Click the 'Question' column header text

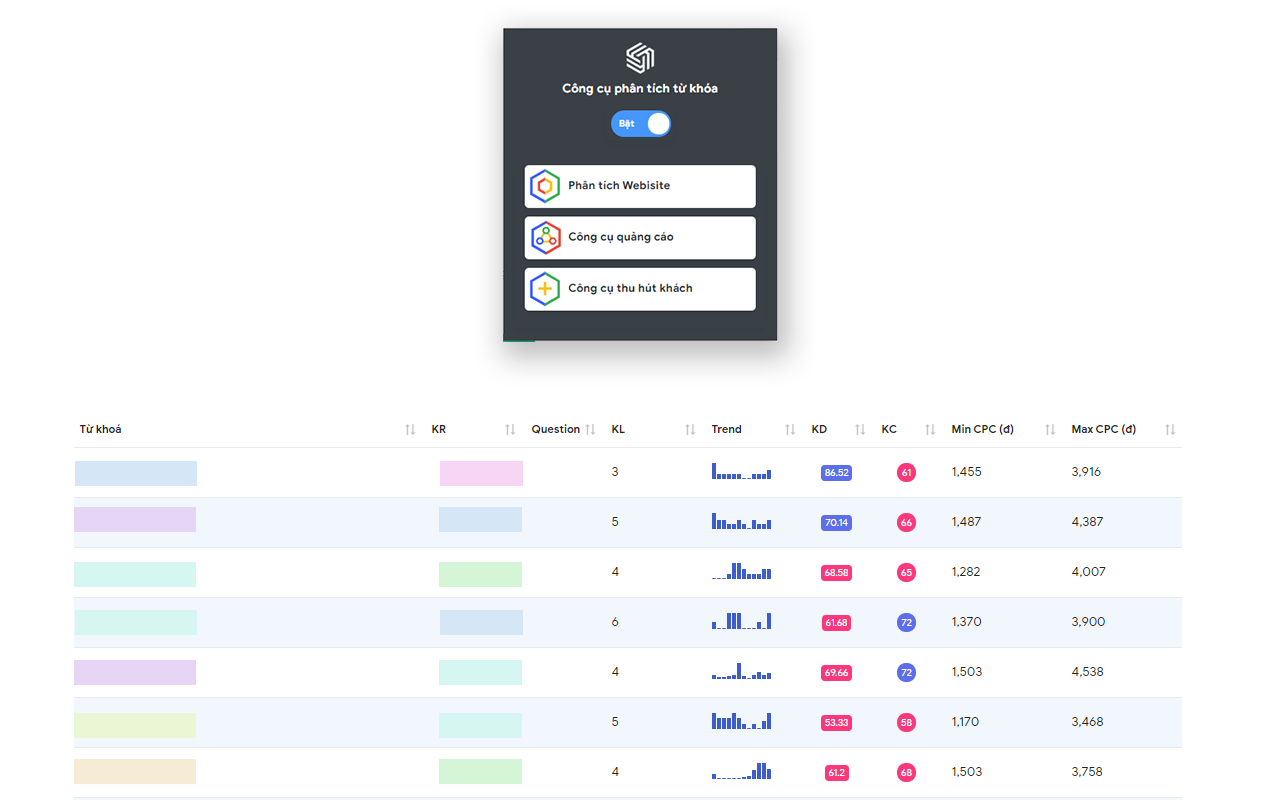click(556, 430)
